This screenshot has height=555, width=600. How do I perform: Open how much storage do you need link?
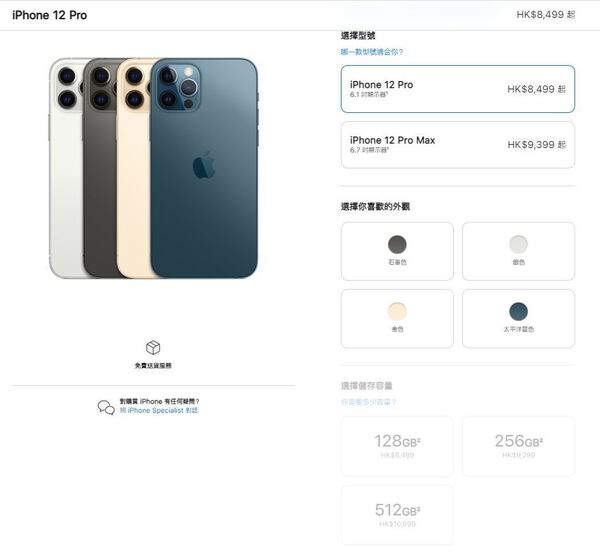(x=368, y=402)
